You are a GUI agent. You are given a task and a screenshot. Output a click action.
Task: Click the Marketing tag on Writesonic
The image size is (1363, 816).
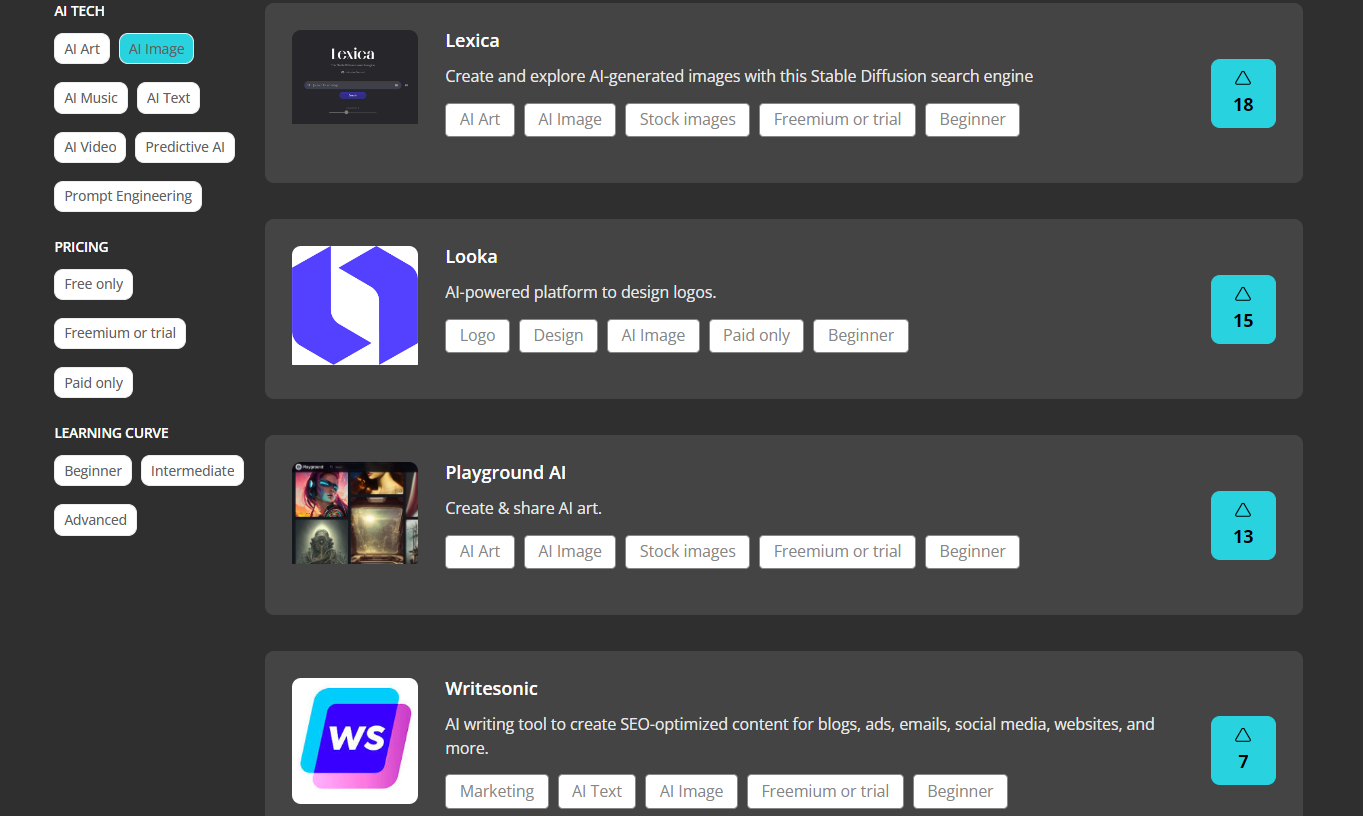click(497, 792)
